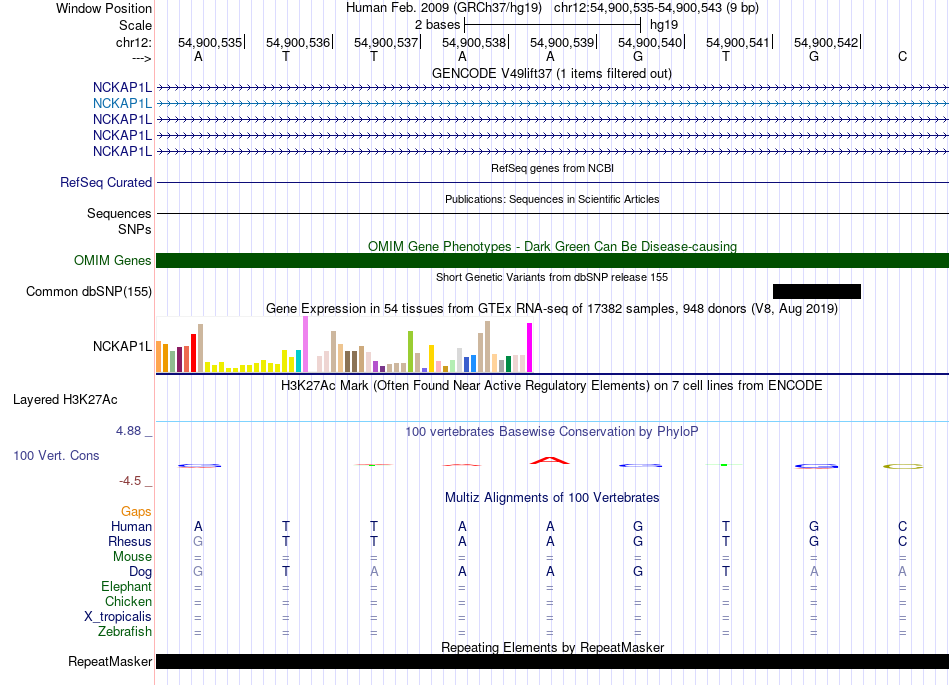
Task: Click the 2 bases scale bar
Action: (553, 23)
